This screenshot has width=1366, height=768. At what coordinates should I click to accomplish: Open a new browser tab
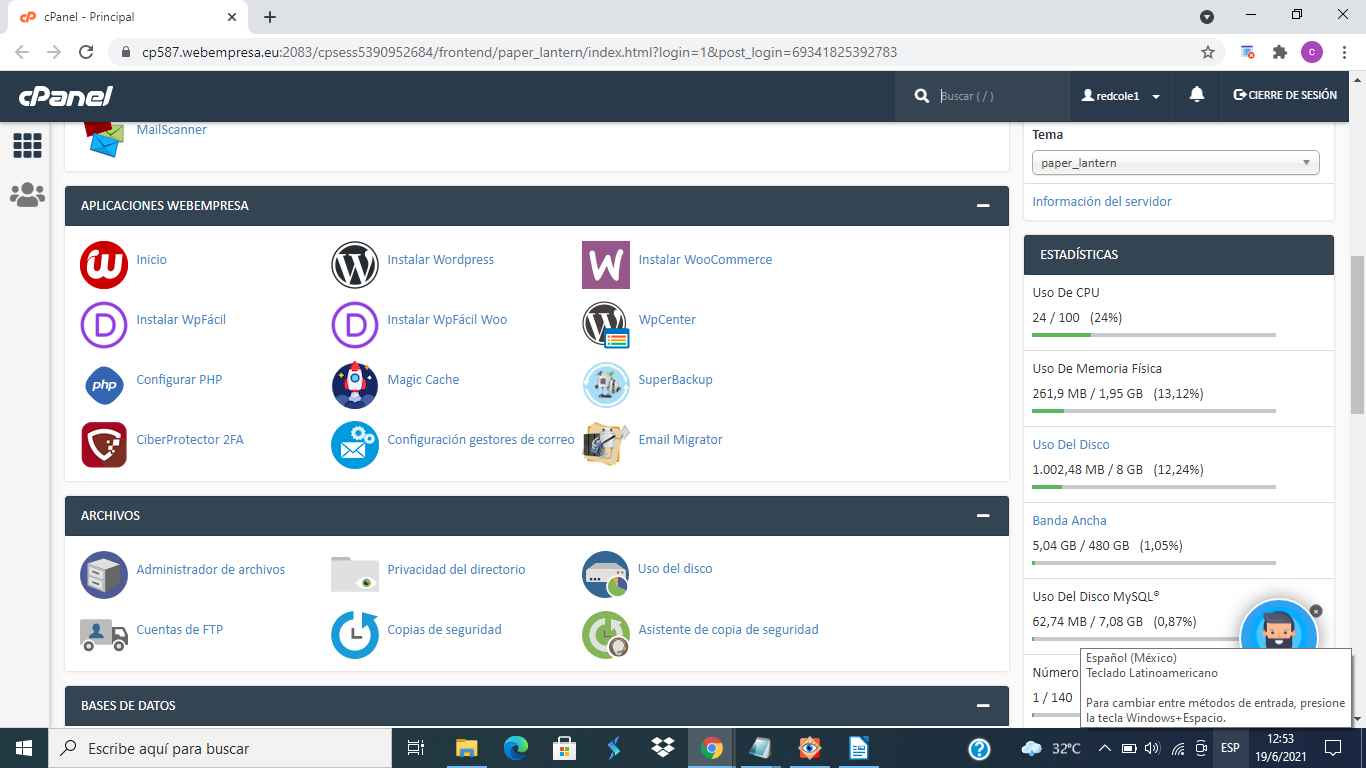click(270, 17)
